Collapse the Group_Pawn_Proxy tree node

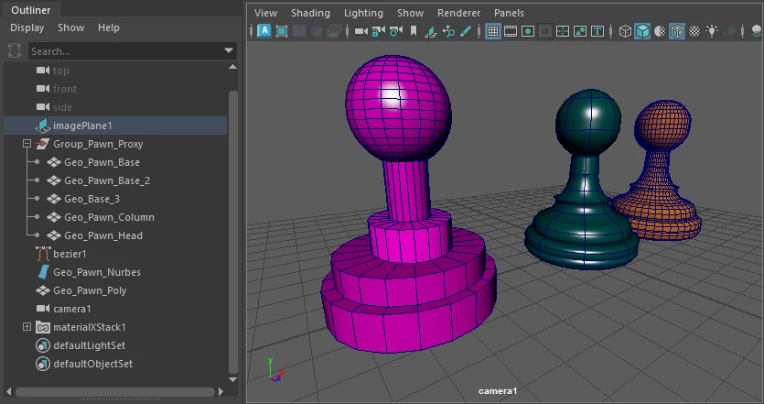(27, 144)
